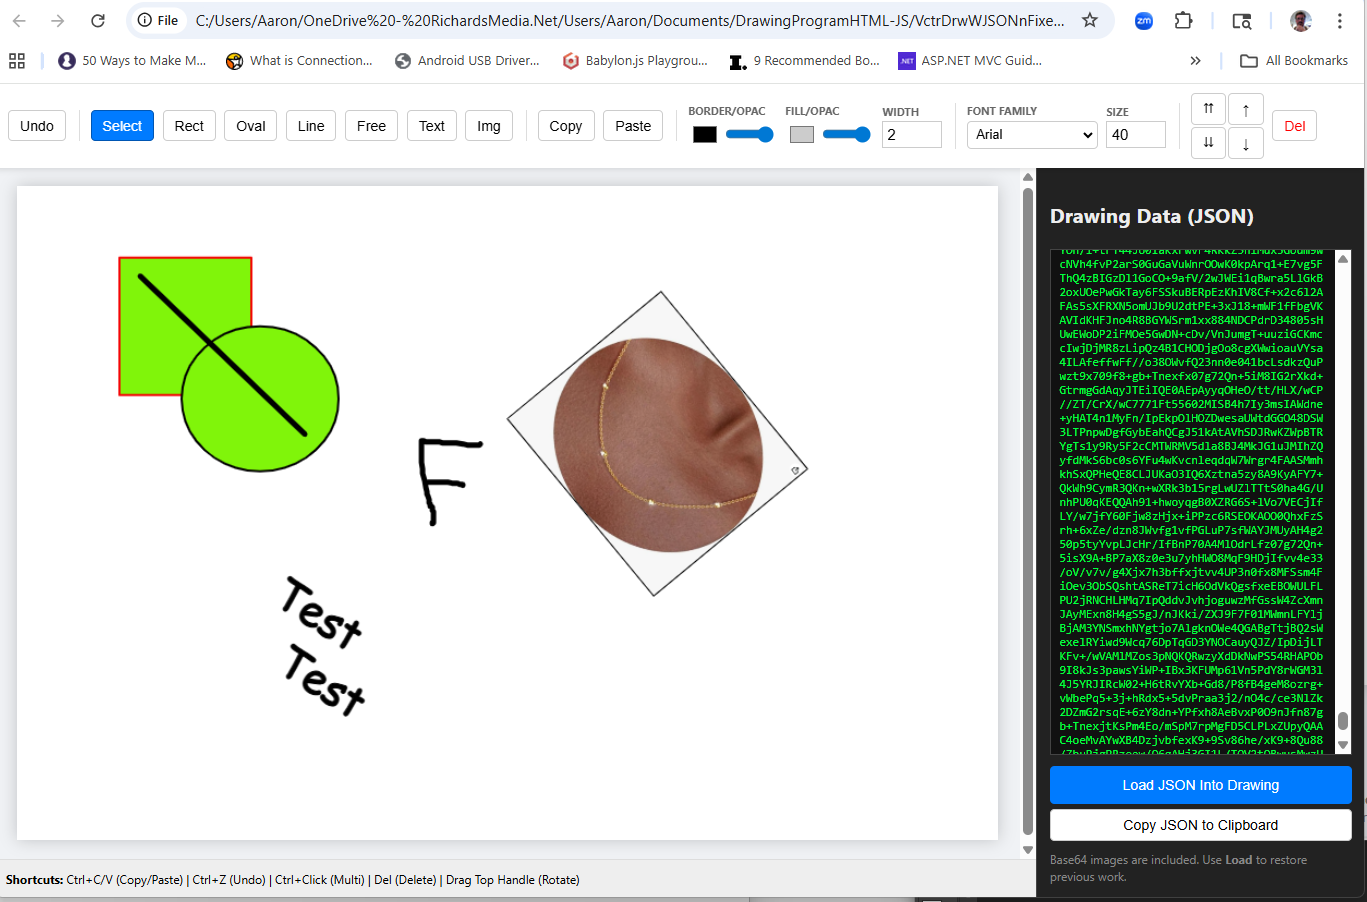Image resolution: width=1367 pixels, height=902 pixels.
Task: Open the Chrome extensions puzzle icon
Action: (x=1183, y=20)
